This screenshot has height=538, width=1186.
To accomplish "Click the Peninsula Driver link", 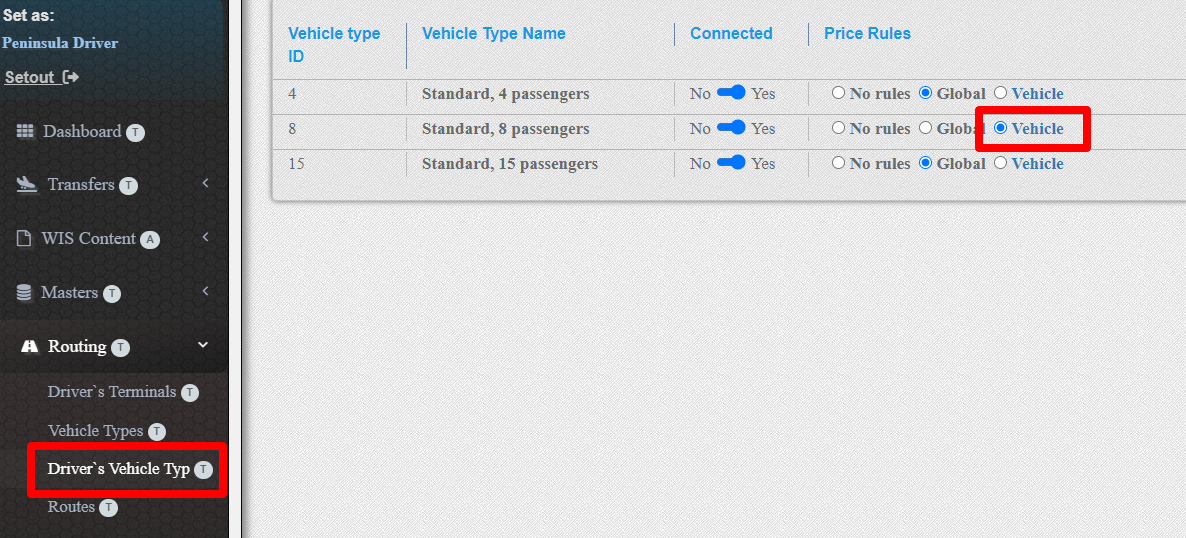I will 60,43.
